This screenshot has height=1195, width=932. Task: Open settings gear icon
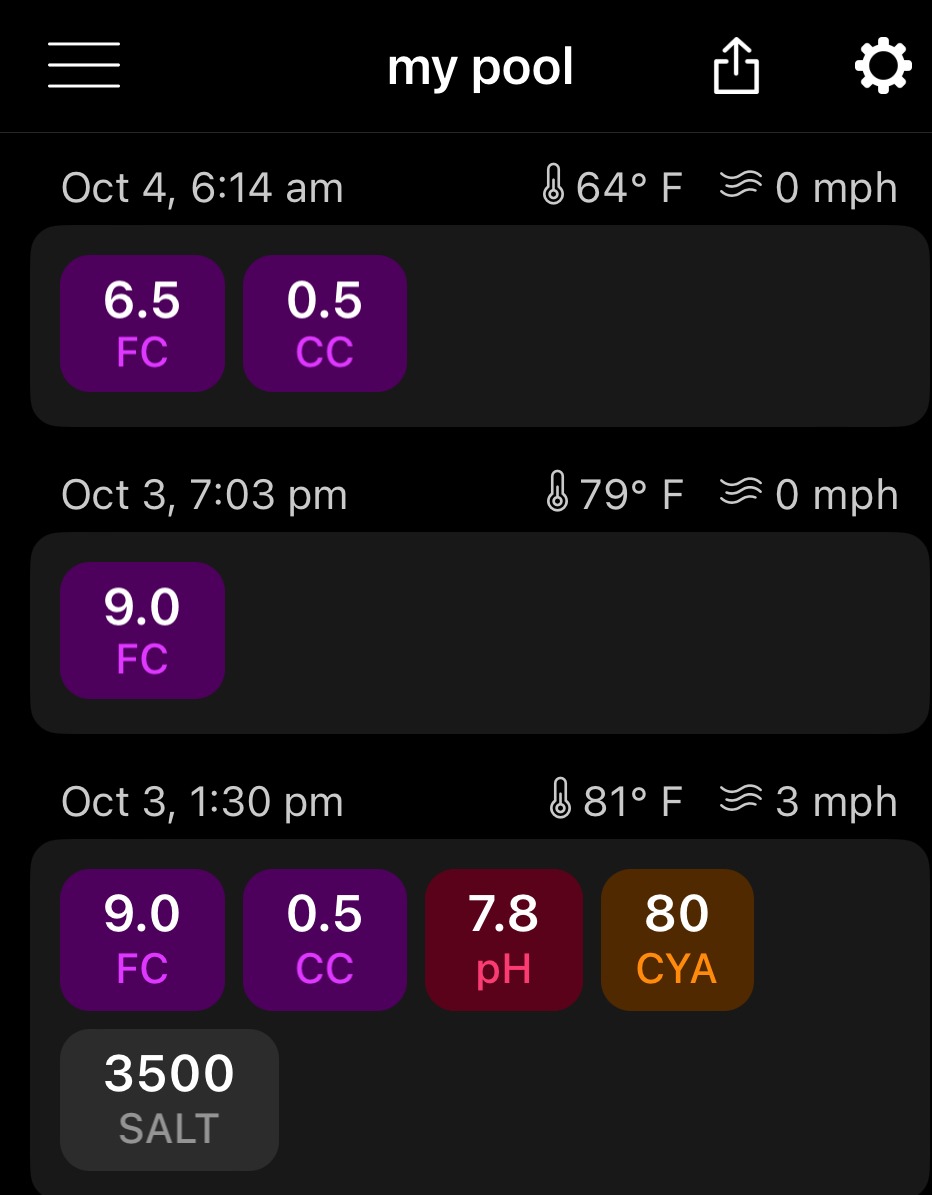[x=882, y=66]
